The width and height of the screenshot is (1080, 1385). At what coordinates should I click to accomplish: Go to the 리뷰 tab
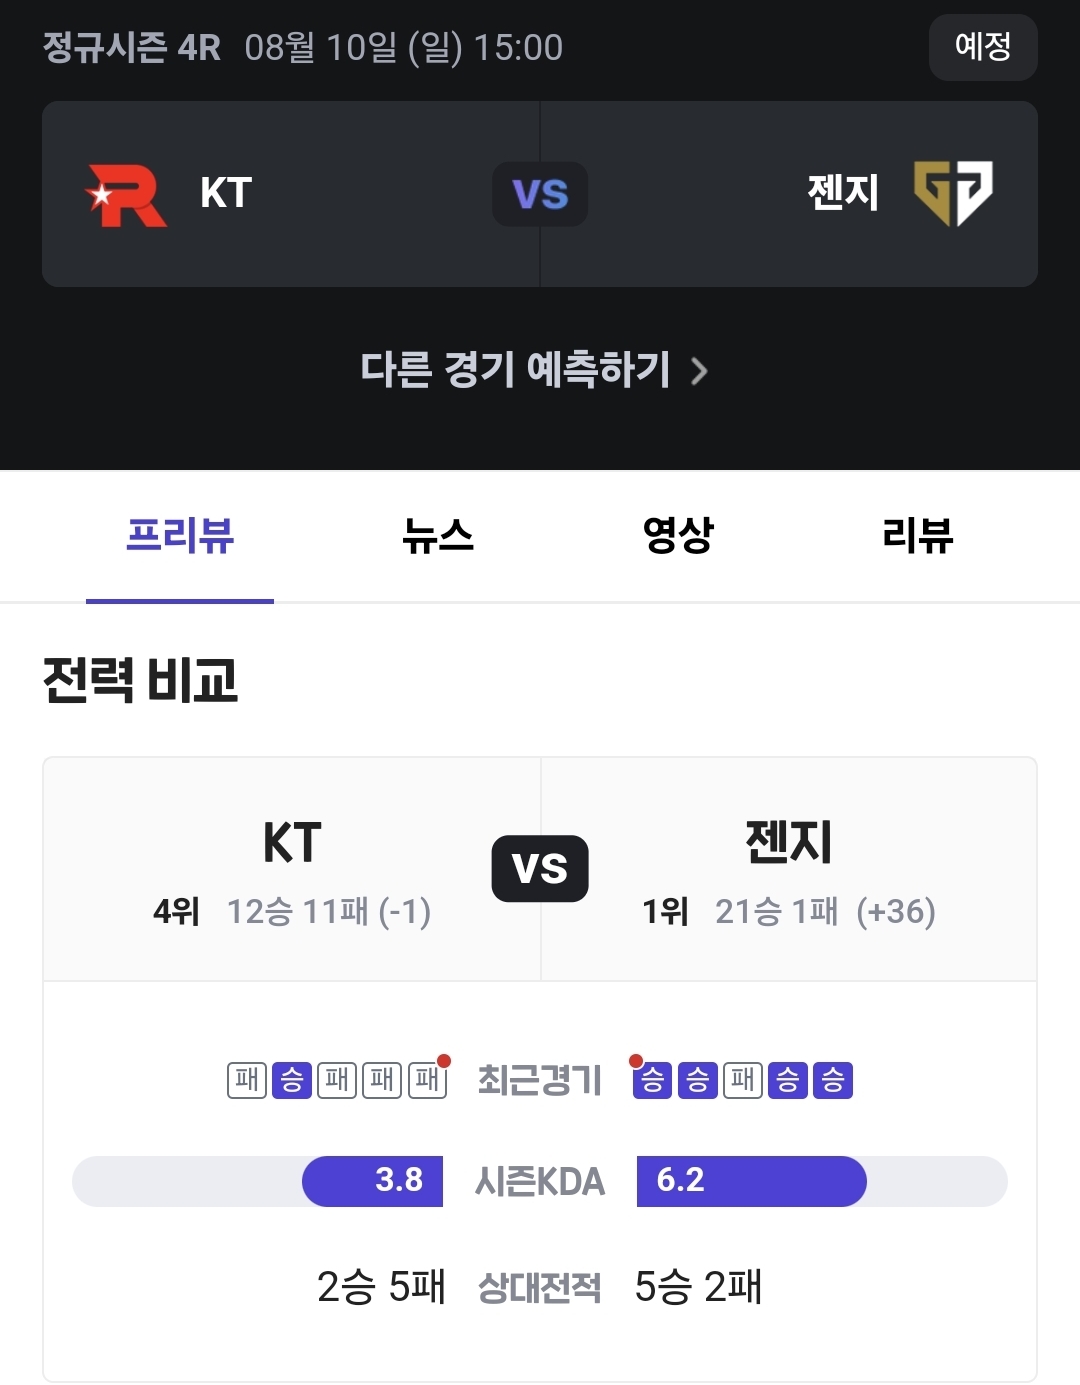pos(918,536)
